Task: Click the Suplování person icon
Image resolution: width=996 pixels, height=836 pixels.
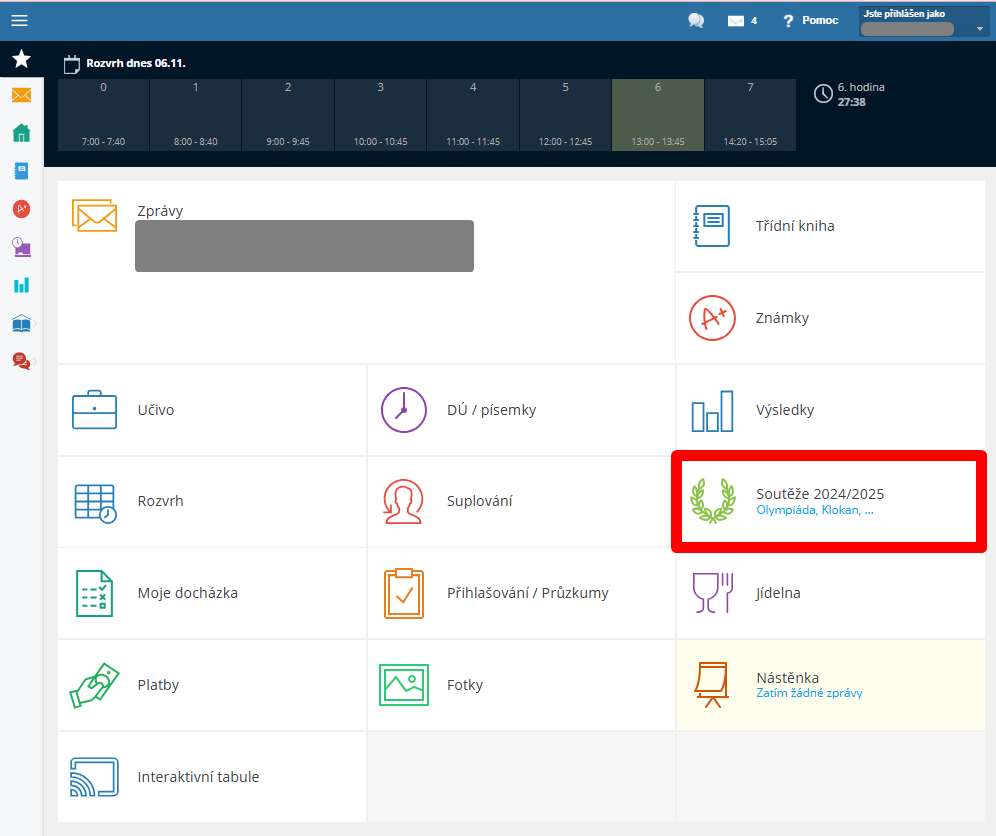Action: point(403,502)
